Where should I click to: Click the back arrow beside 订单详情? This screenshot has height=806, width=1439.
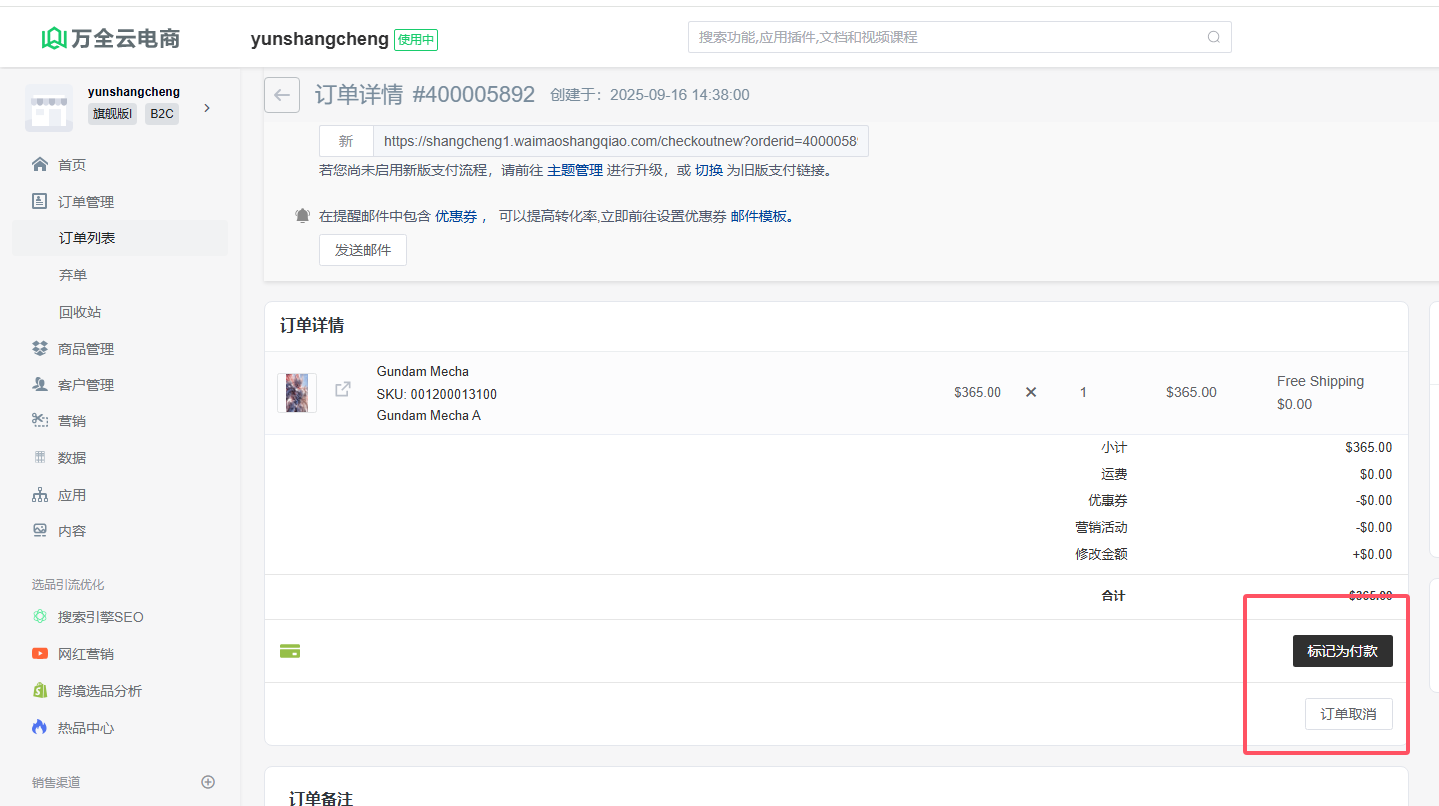(282, 95)
